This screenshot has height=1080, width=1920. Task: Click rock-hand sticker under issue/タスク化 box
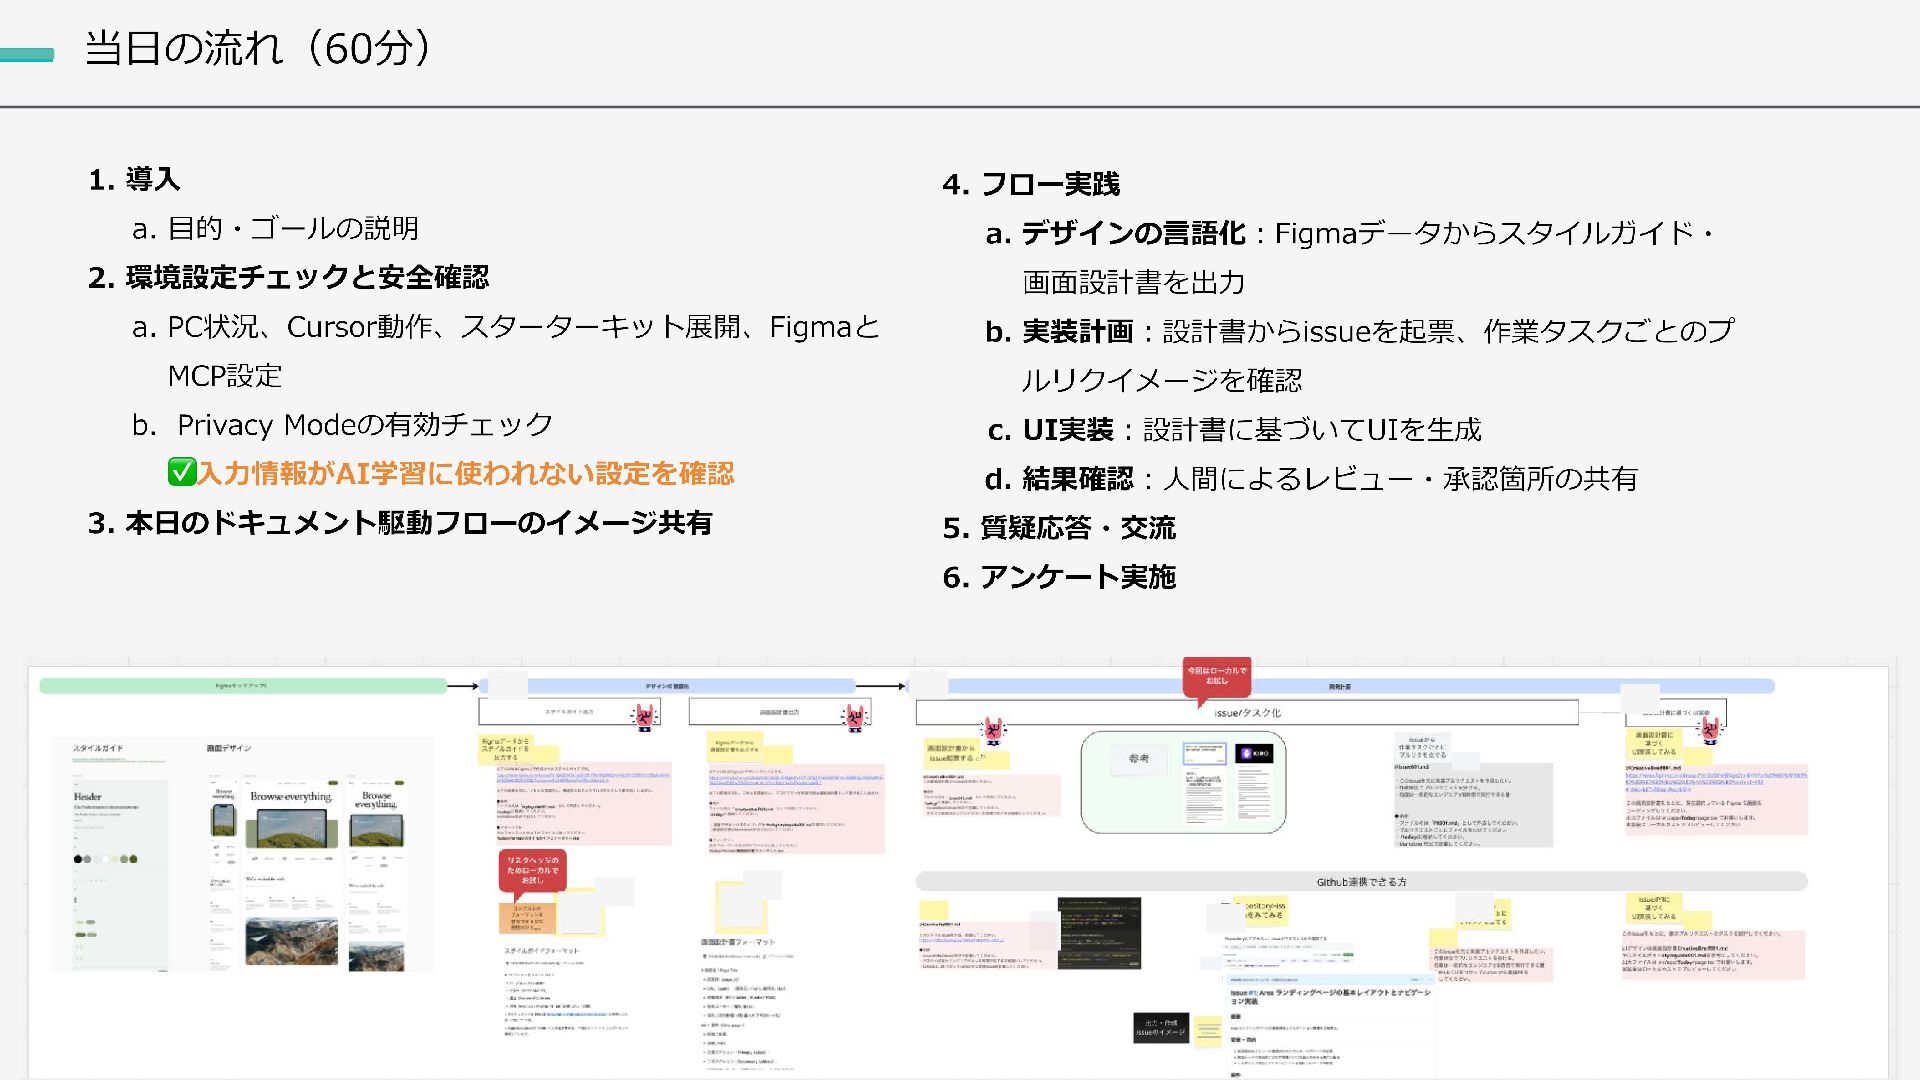[992, 731]
